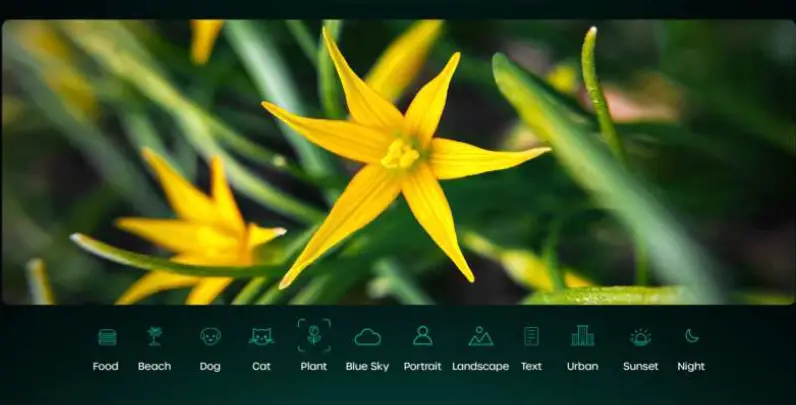Click the "Food" label
This screenshot has height=405, width=796.
pos(106,366)
